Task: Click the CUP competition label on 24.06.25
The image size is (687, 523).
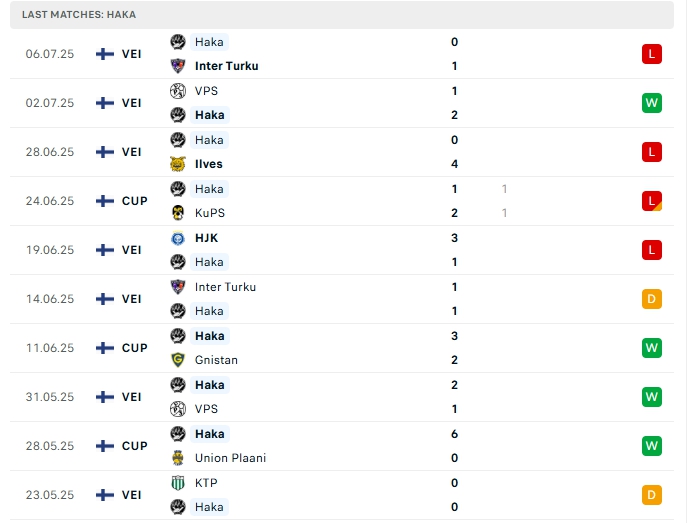Action: point(135,201)
